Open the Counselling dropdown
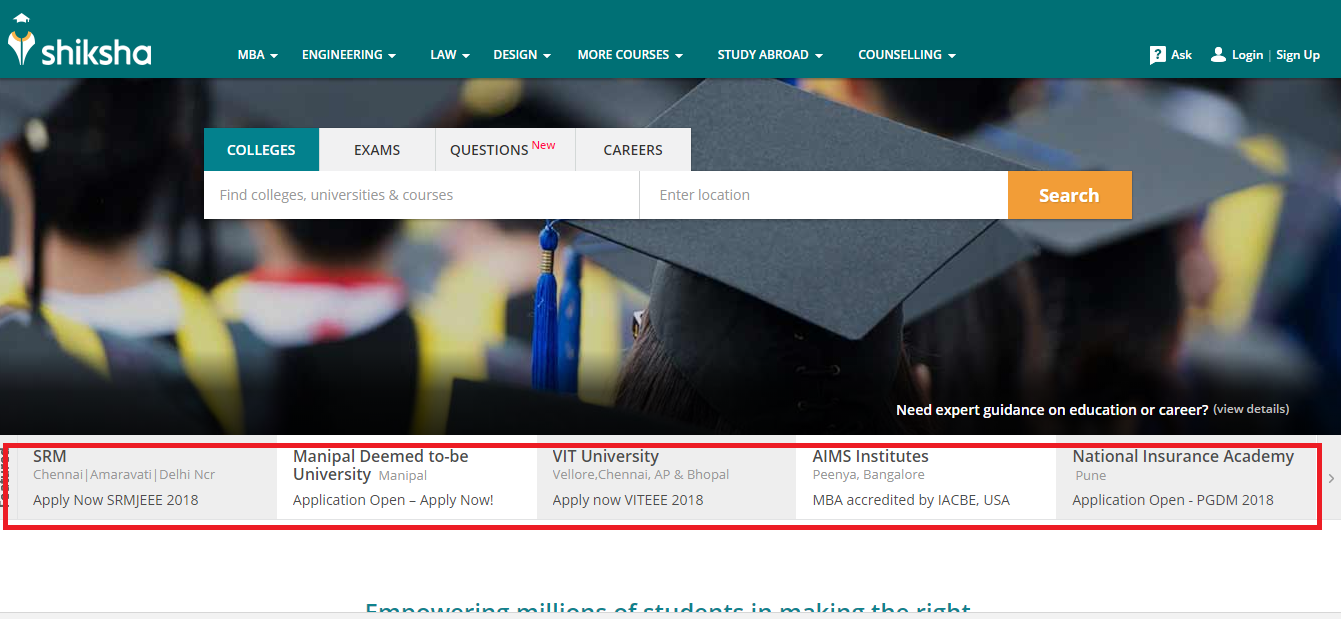 pyautogui.click(x=907, y=55)
